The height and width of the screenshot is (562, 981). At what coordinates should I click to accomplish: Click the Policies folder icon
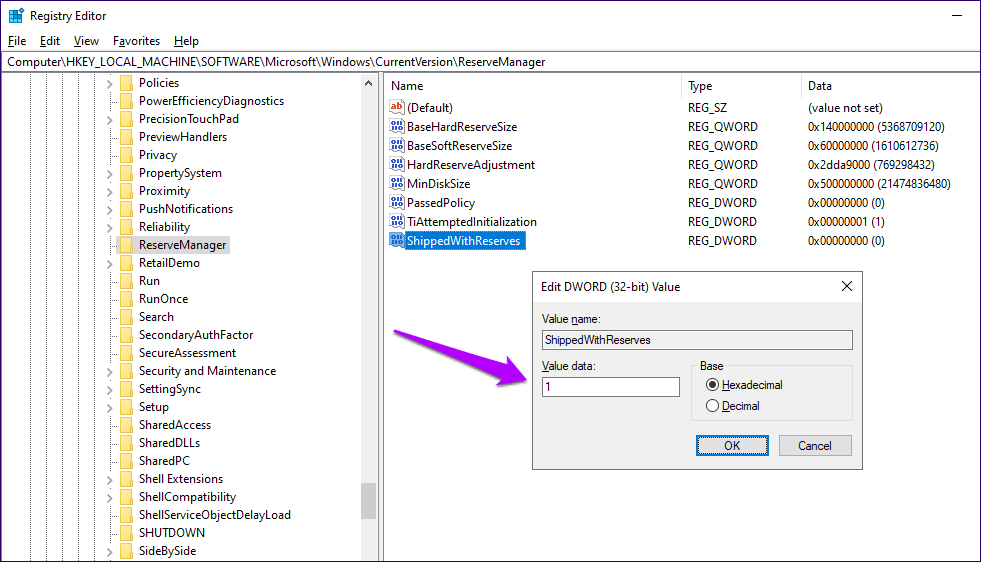click(126, 83)
